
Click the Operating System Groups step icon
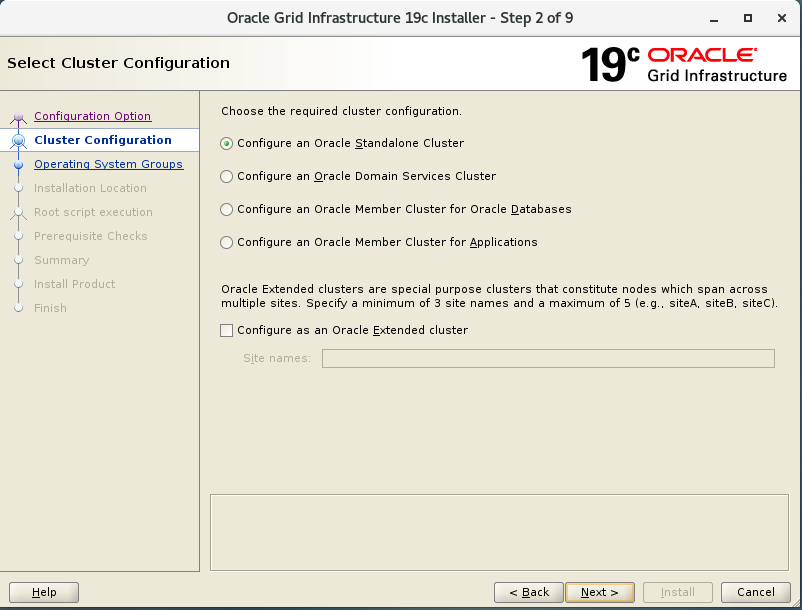(x=19, y=164)
